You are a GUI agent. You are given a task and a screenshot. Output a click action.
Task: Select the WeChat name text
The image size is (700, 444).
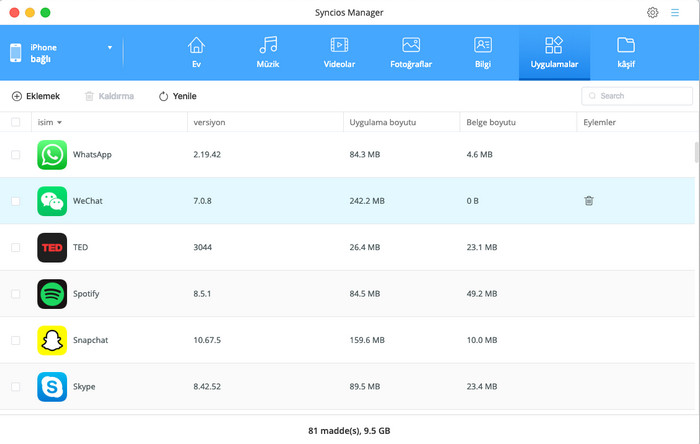coord(88,201)
